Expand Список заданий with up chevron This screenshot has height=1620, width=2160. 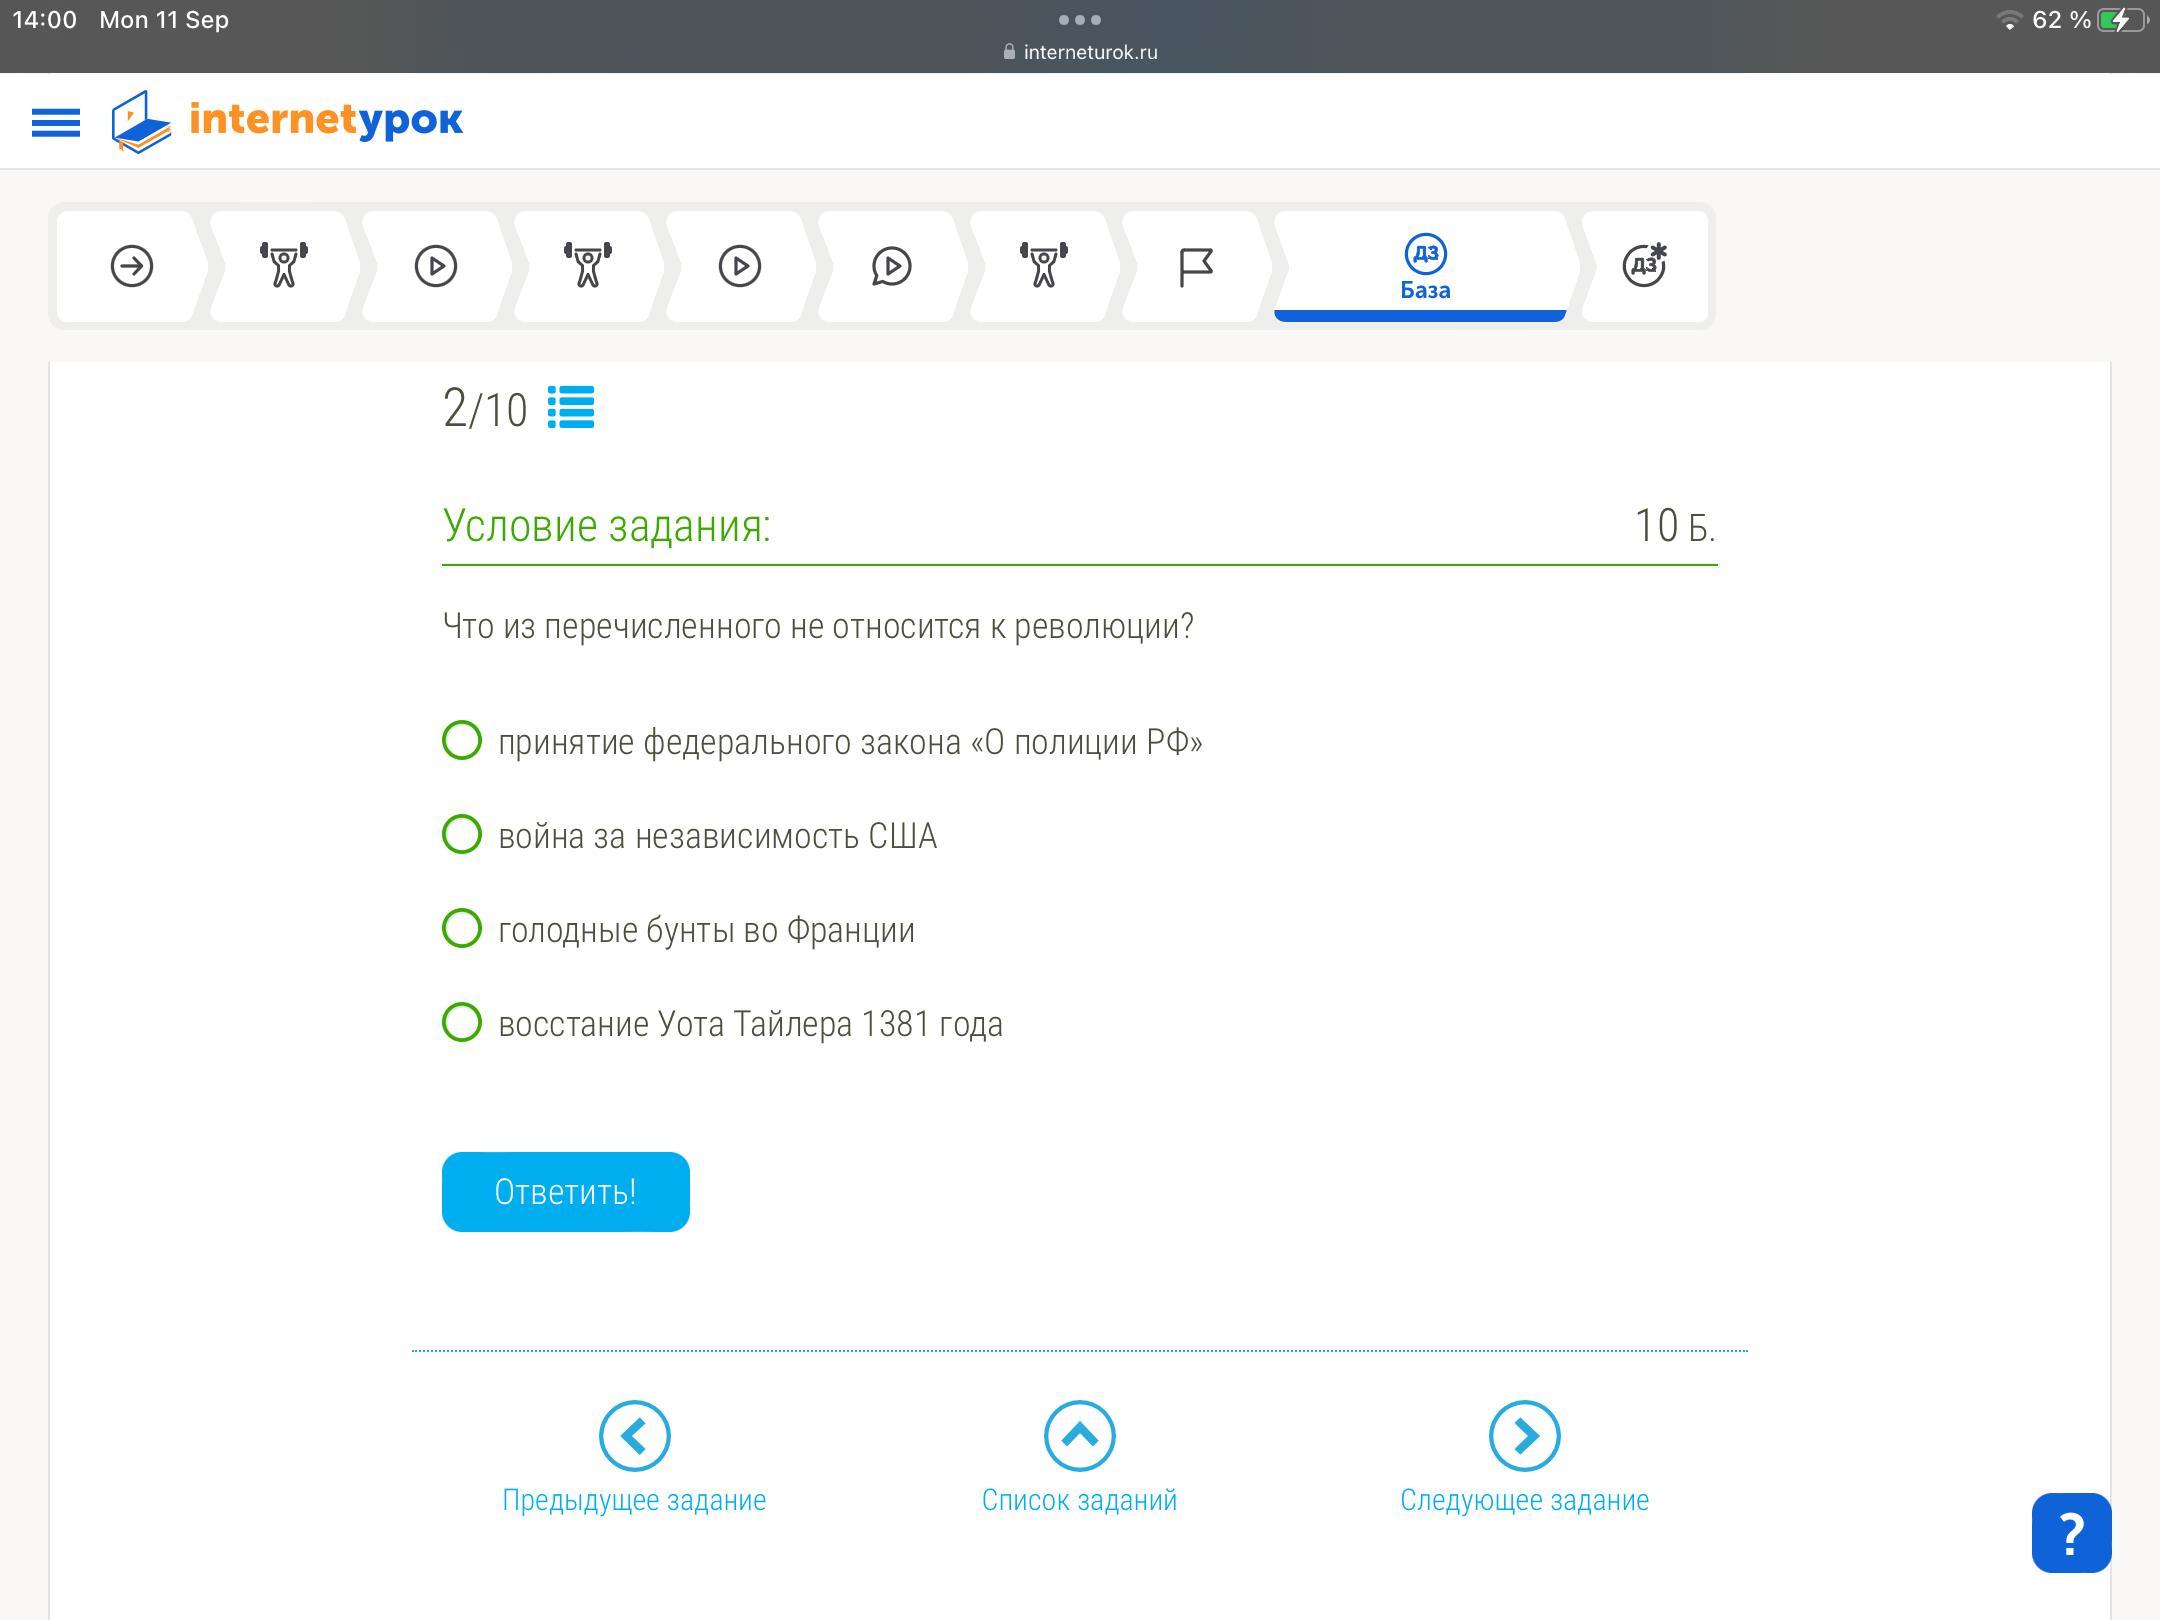tap(1079, 1437)
